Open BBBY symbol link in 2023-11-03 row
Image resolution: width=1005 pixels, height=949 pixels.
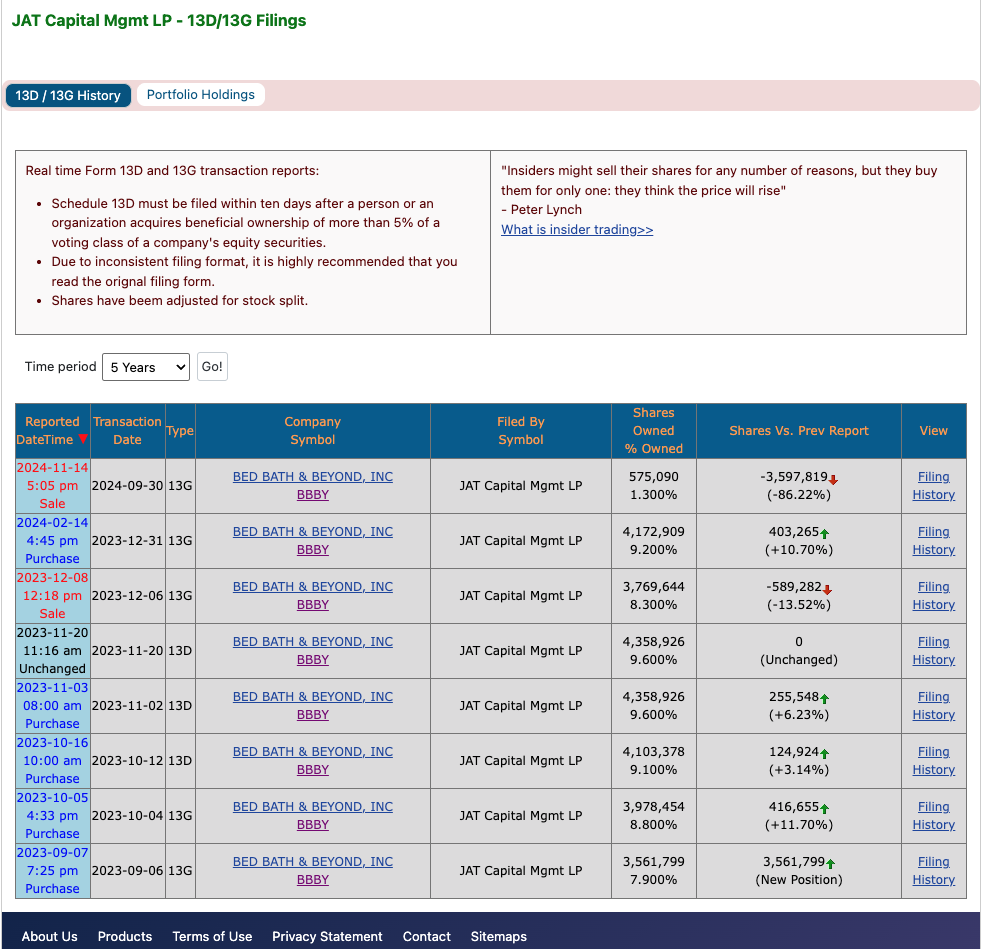point(313,715)
